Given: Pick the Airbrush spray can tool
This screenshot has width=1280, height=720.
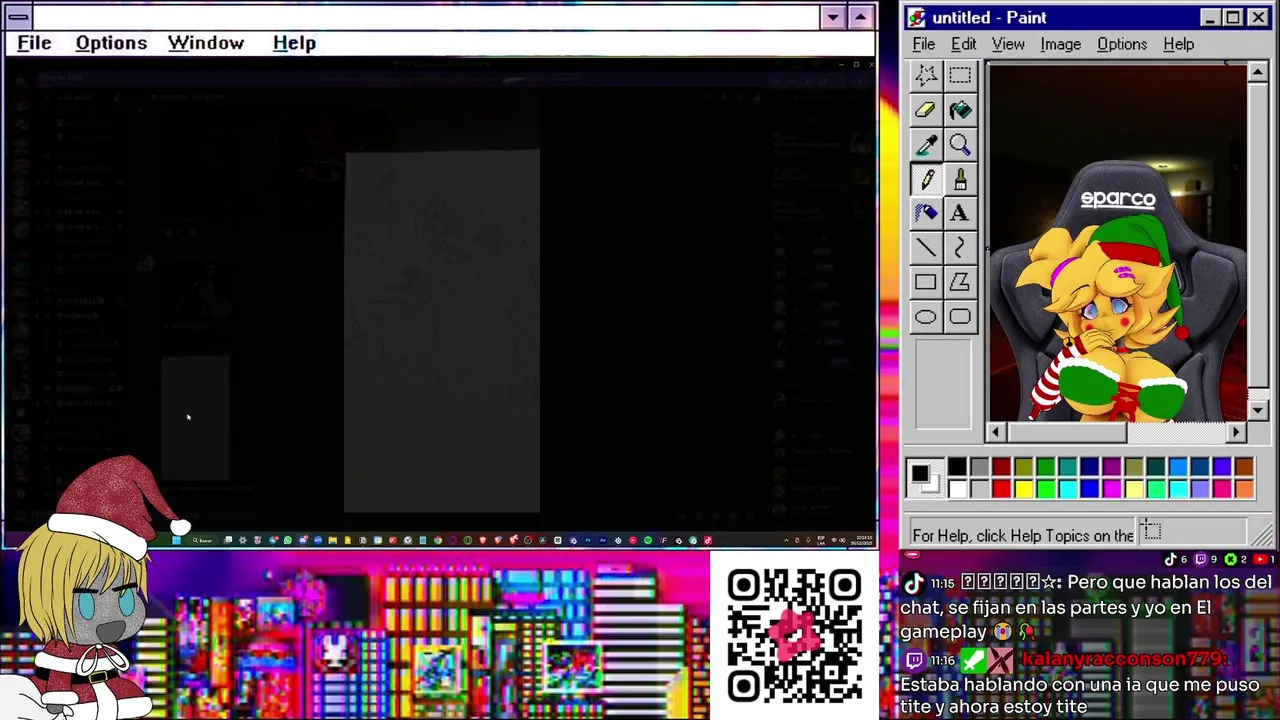Looking at the screenshot, I should click(926, 213).
